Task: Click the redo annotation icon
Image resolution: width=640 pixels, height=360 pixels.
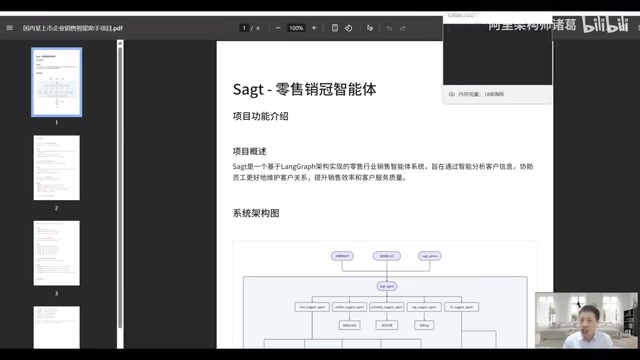Action: 403,28
